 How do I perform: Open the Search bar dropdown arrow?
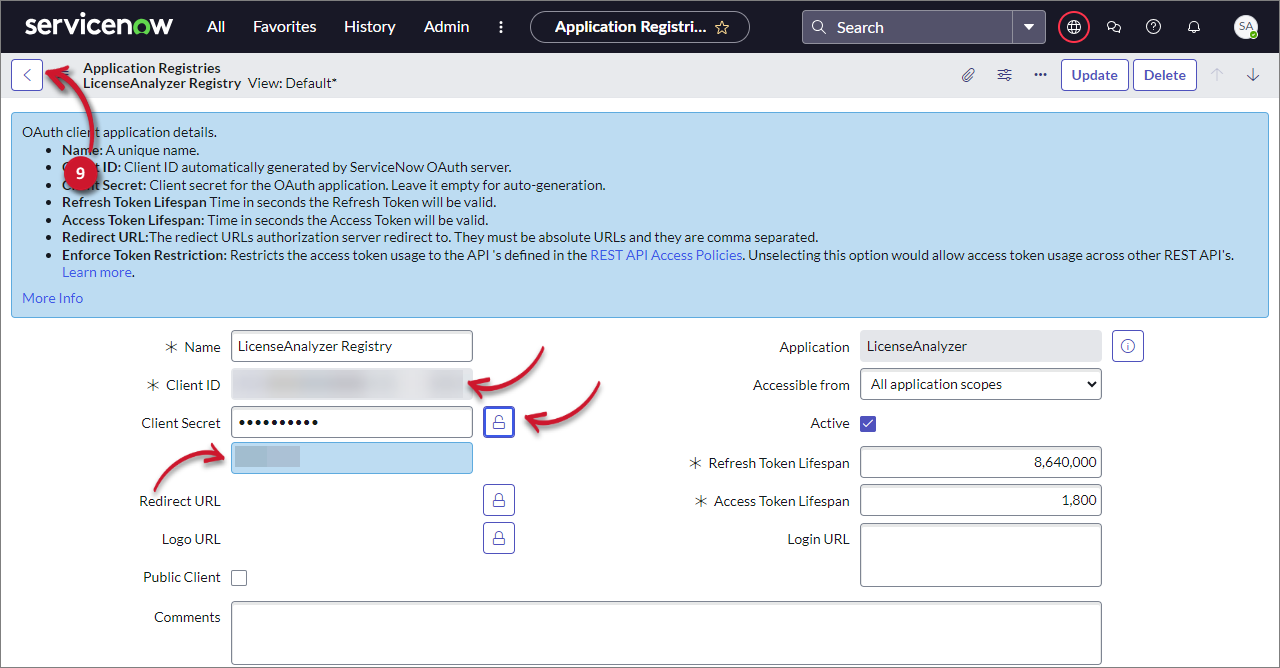pyautogui.click(x=1029, y=26)
